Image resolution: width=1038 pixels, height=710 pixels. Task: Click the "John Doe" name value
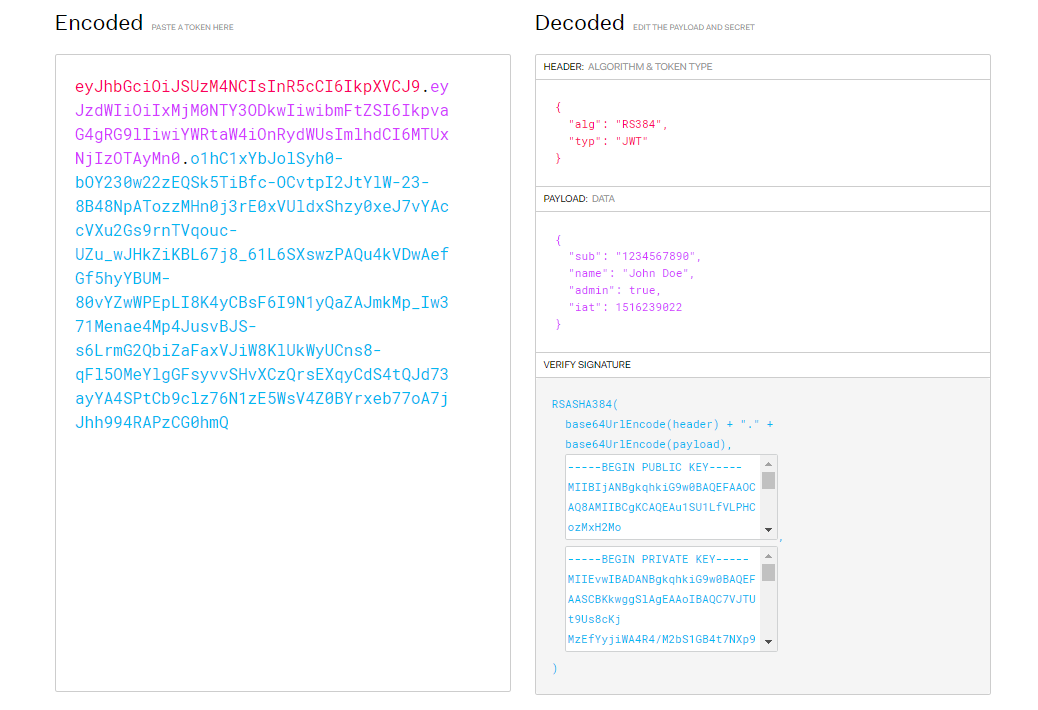(658, 273)
